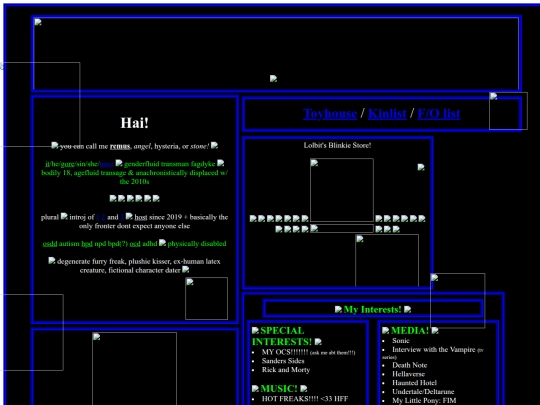Click broken image between 'plural' and 'introj'
The height and width of the screenshot is (405, 540).
pos(64,216)
